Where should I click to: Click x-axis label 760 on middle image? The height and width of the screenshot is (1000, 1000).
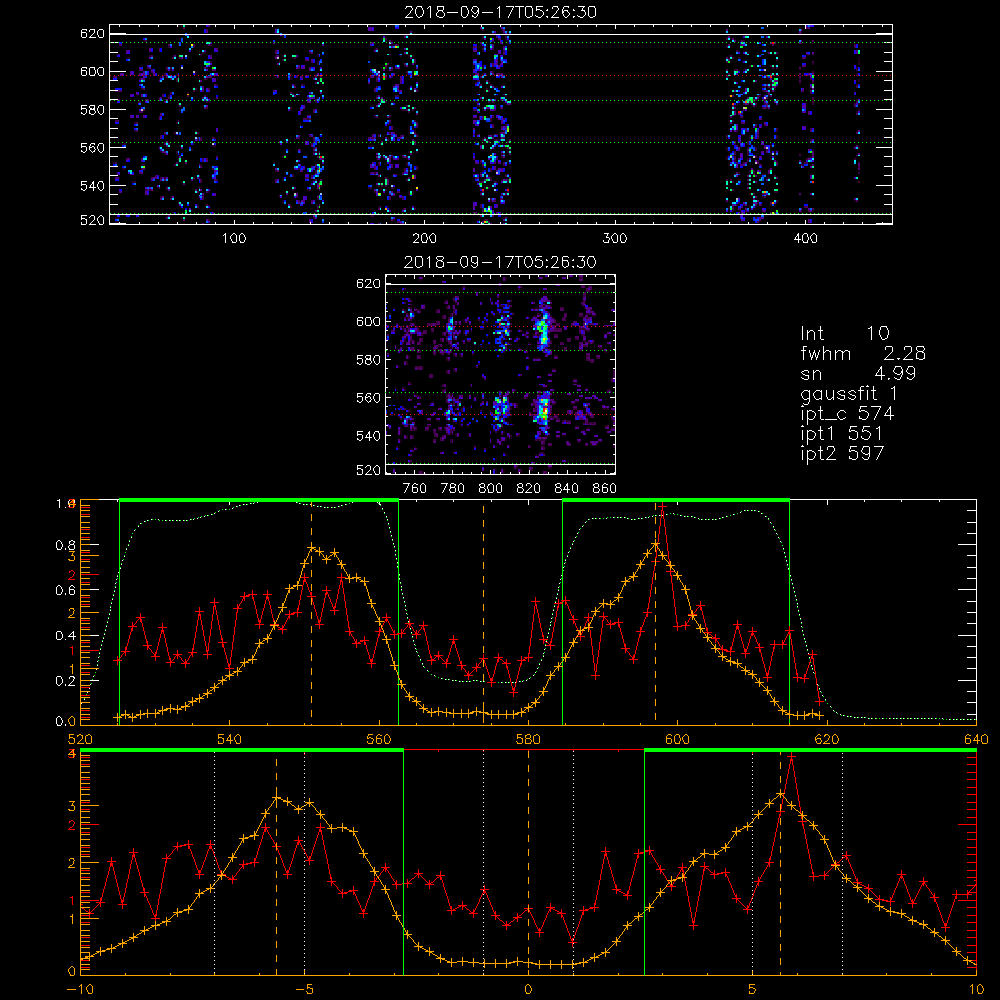415,489
